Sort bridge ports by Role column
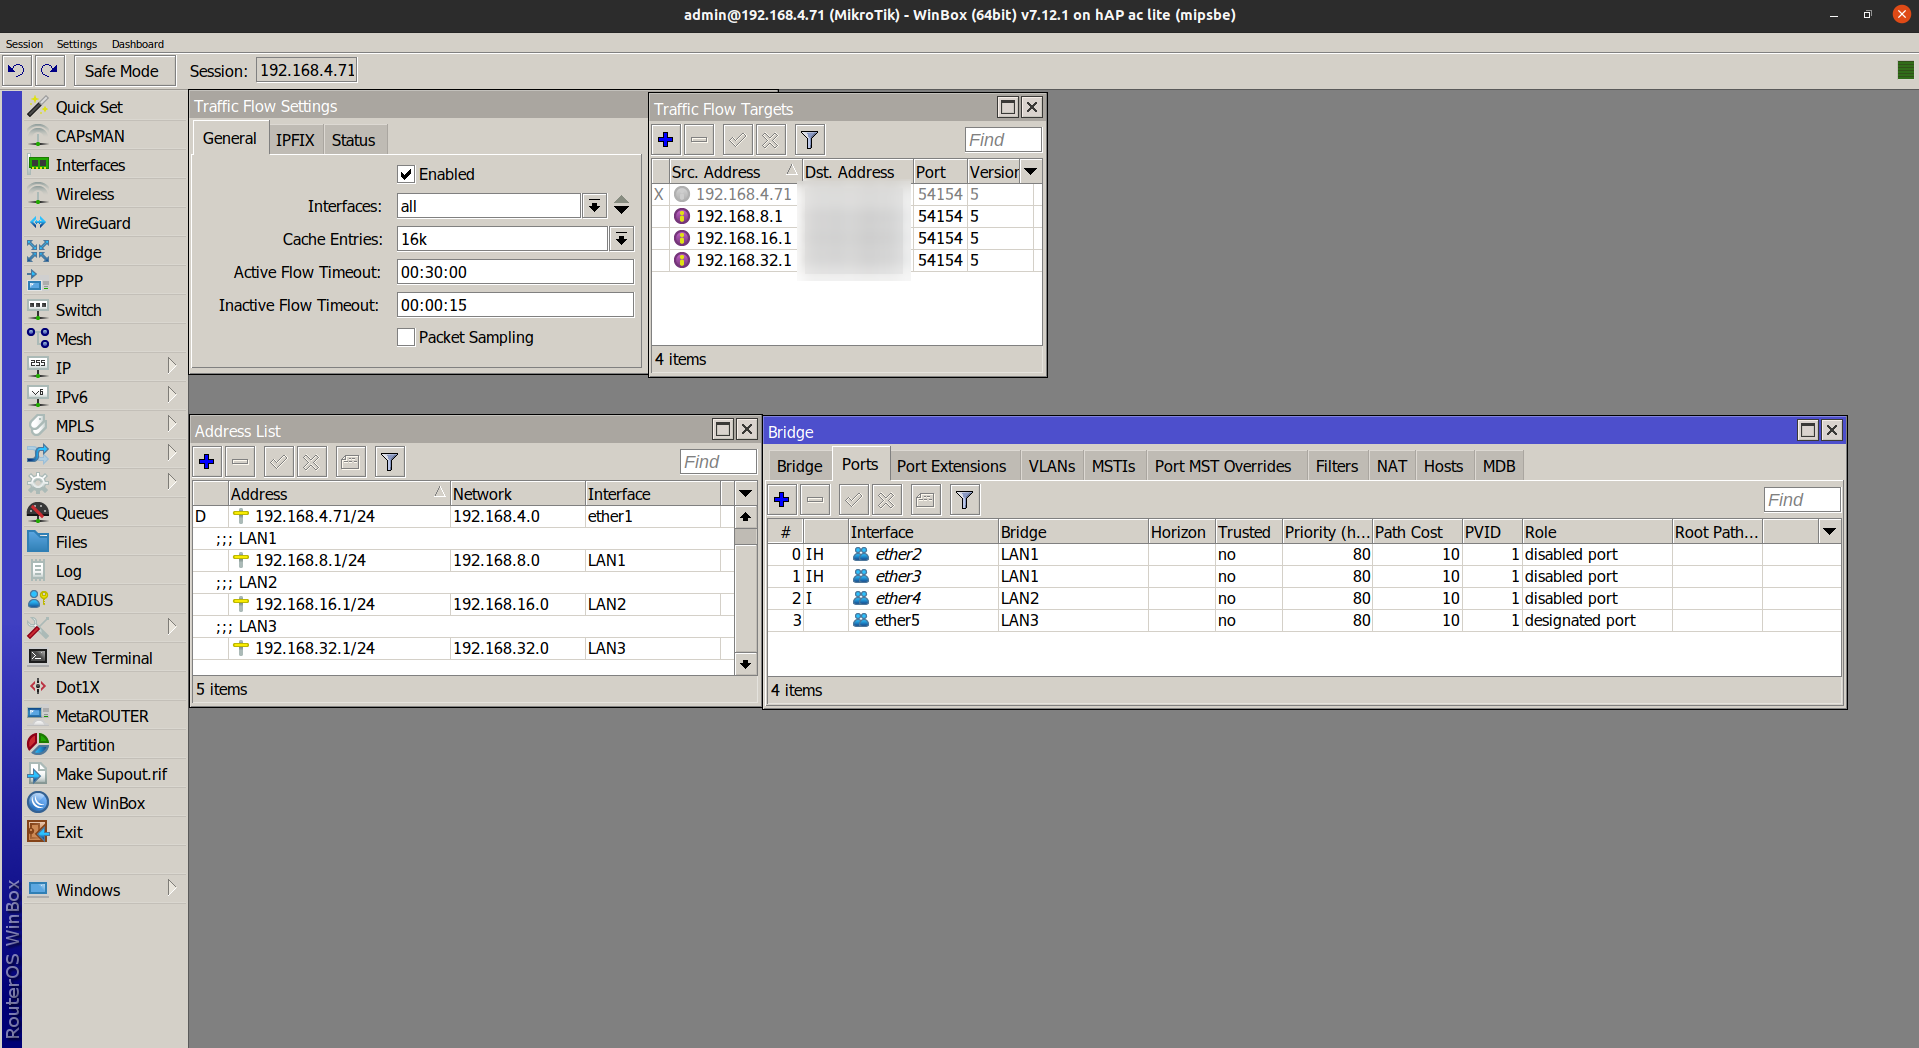Image resolution: width=1919 pixels, height=1048 pixels. point(1596,532)
